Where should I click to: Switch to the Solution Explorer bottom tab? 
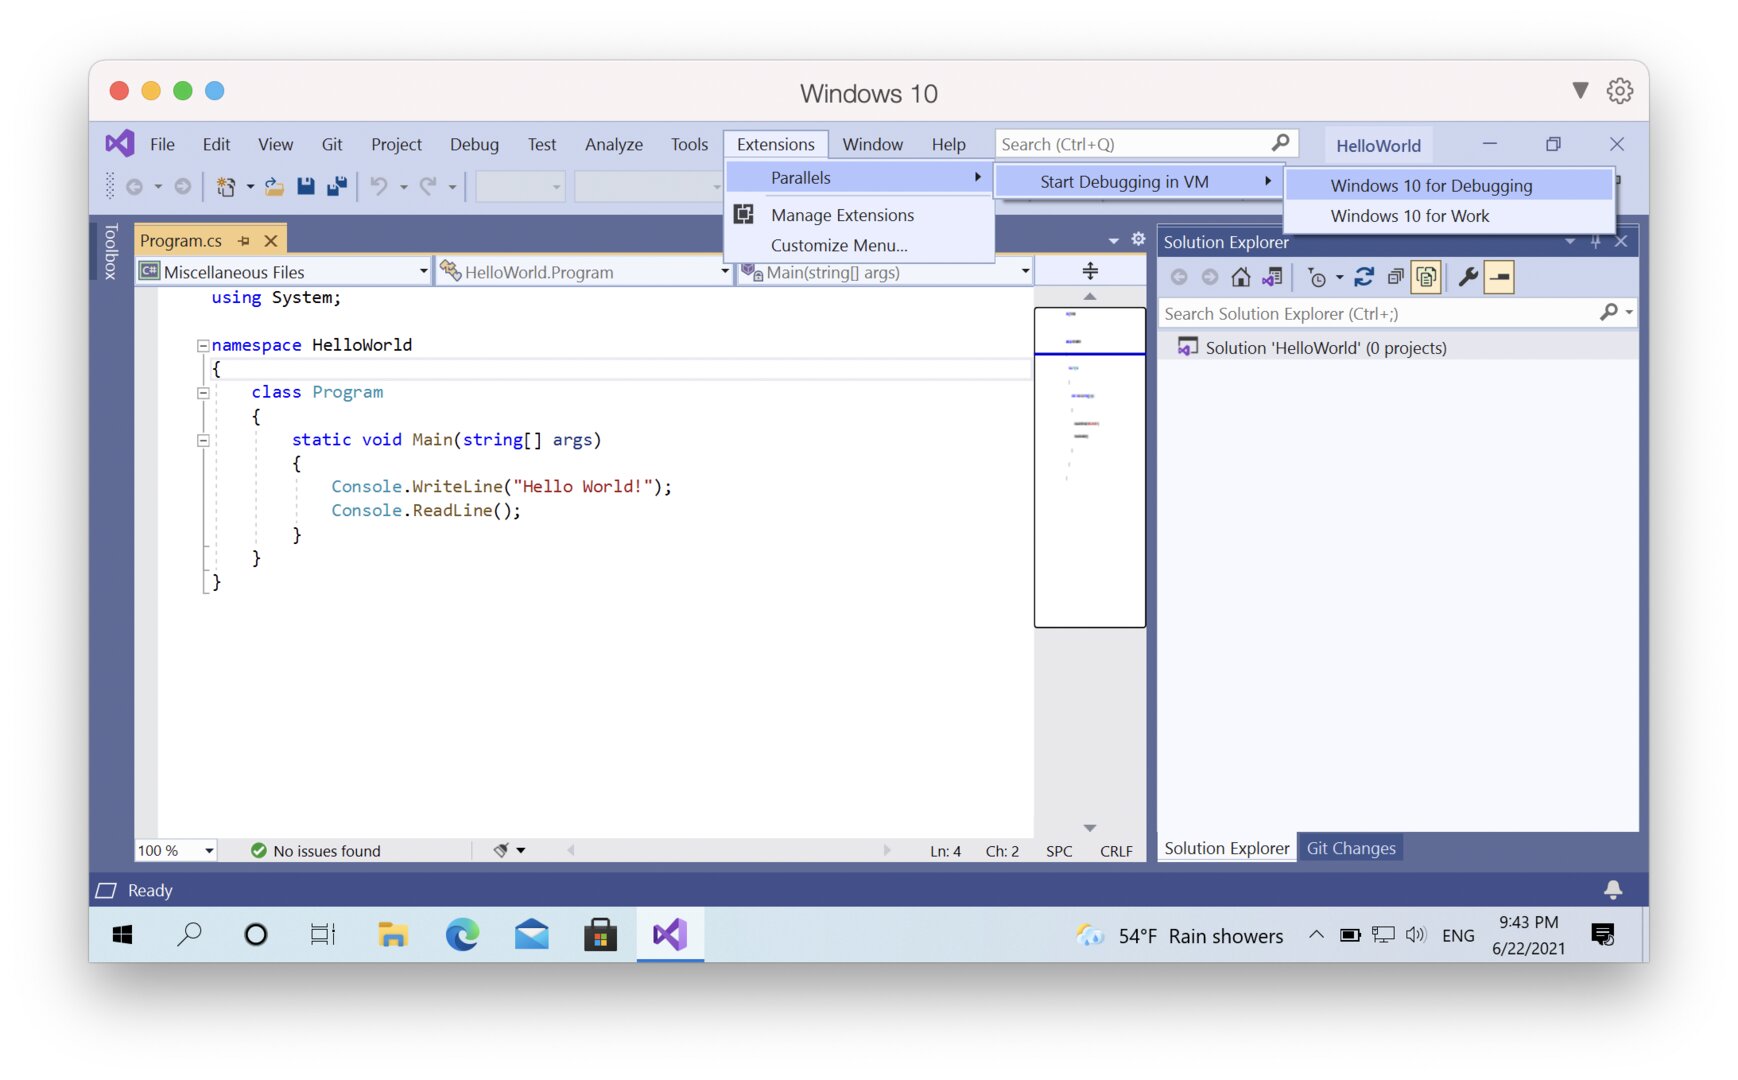(x=1226, y=848)
